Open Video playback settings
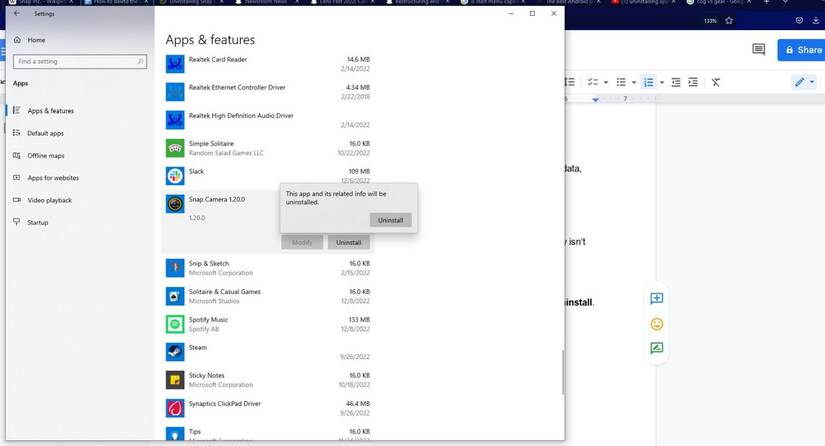Viewport: 825px width, 446px height. (49, 200)
